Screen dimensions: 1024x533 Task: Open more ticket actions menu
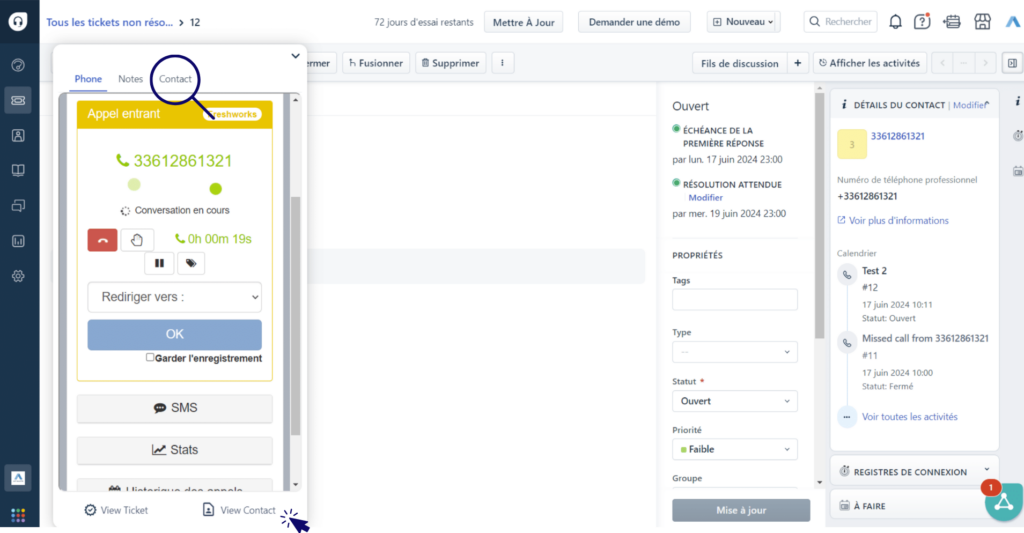tap(502, 63)
